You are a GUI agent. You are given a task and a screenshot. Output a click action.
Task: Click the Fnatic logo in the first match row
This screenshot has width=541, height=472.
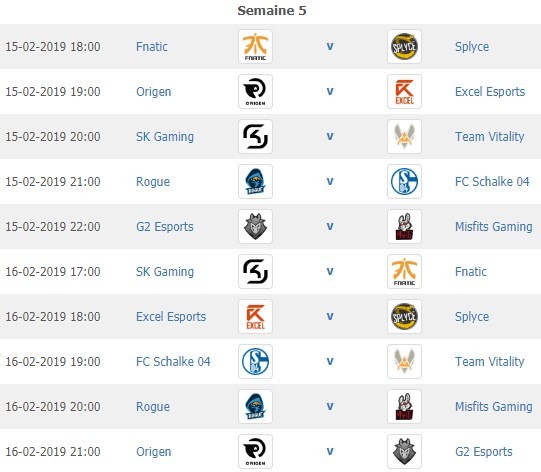255,47
